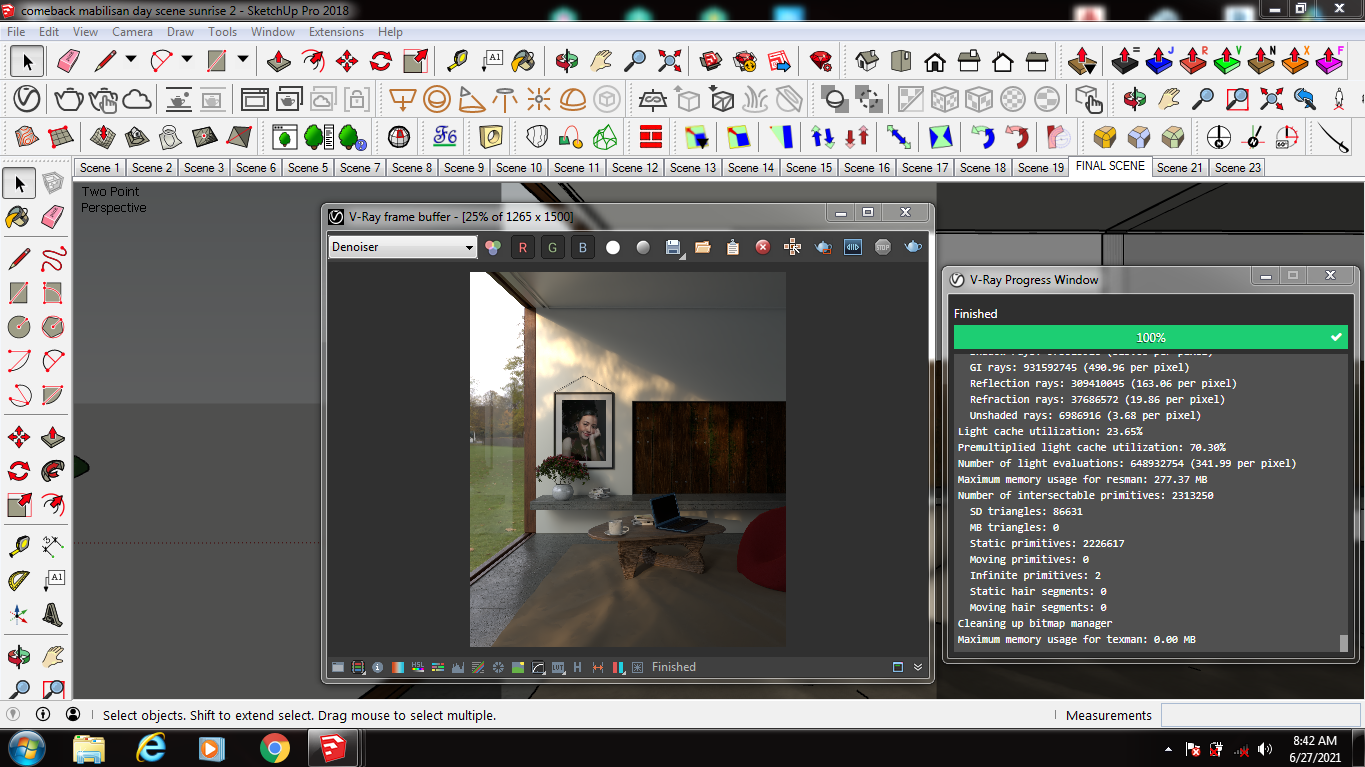The width and height of the screenshot is (1365, 767).
Task: Open the Tools menu
Action: [x=223, y=31]
